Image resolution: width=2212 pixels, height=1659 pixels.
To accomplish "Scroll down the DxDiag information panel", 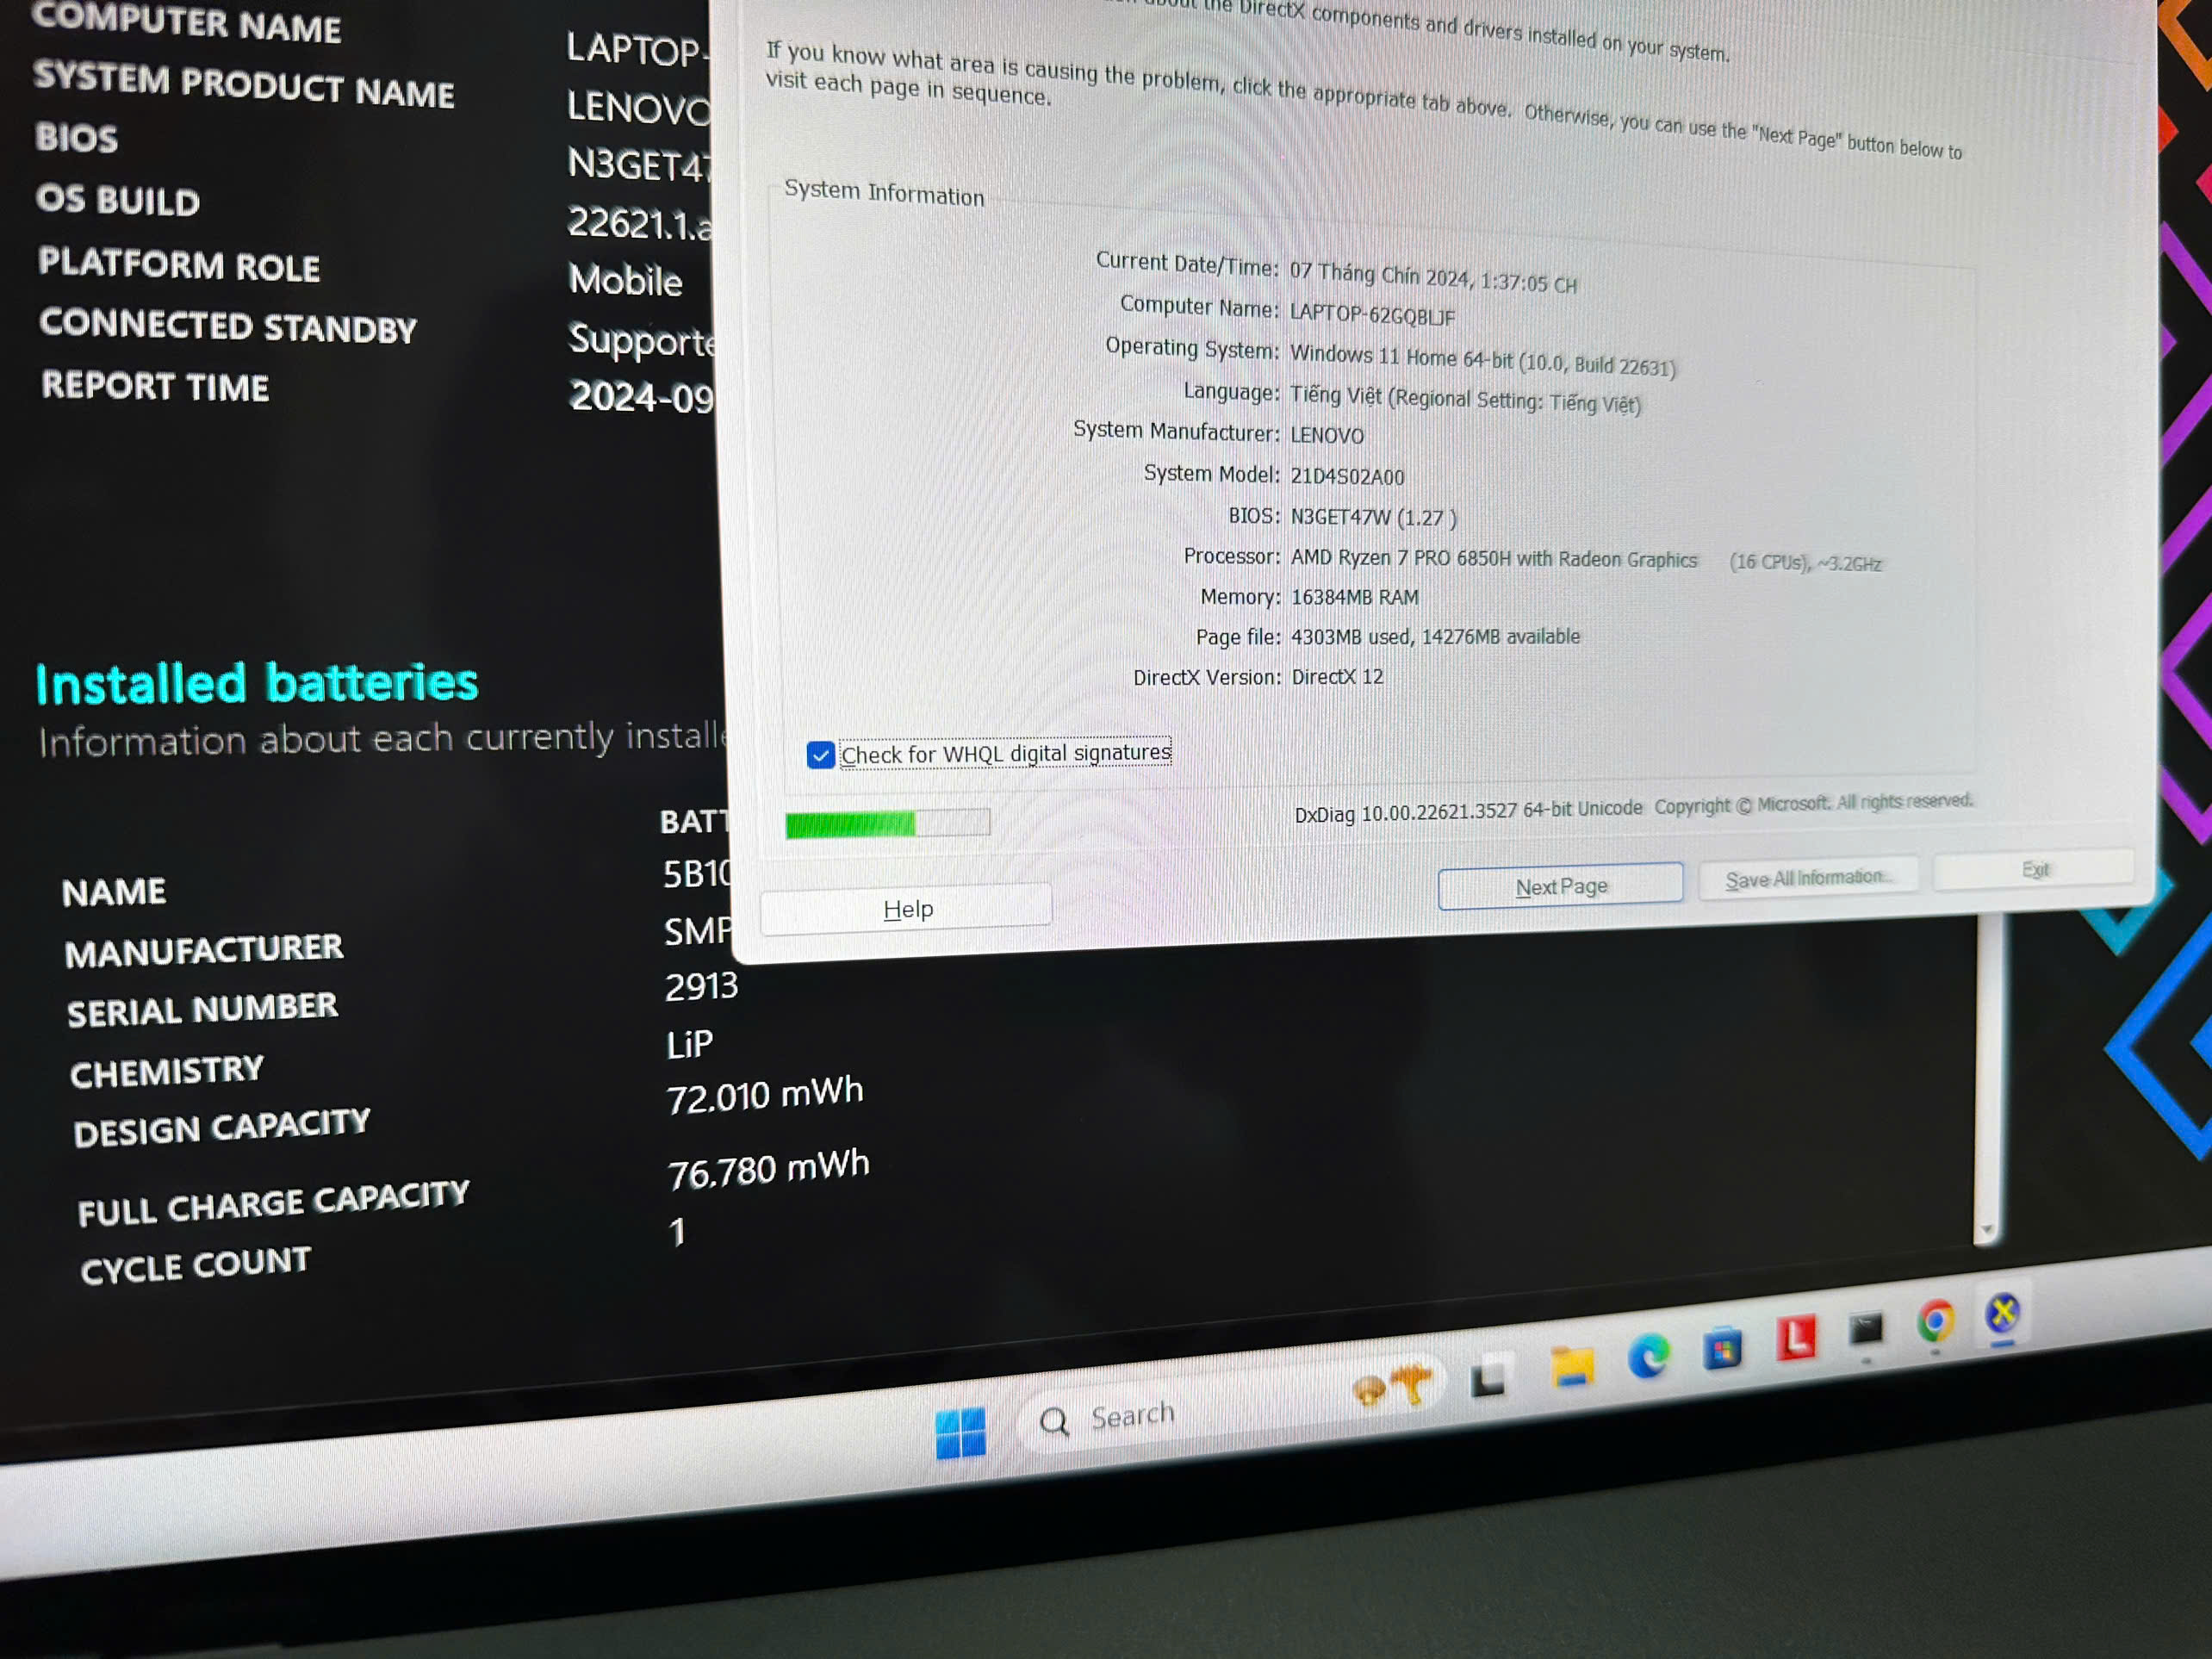I will [1561, 887].
